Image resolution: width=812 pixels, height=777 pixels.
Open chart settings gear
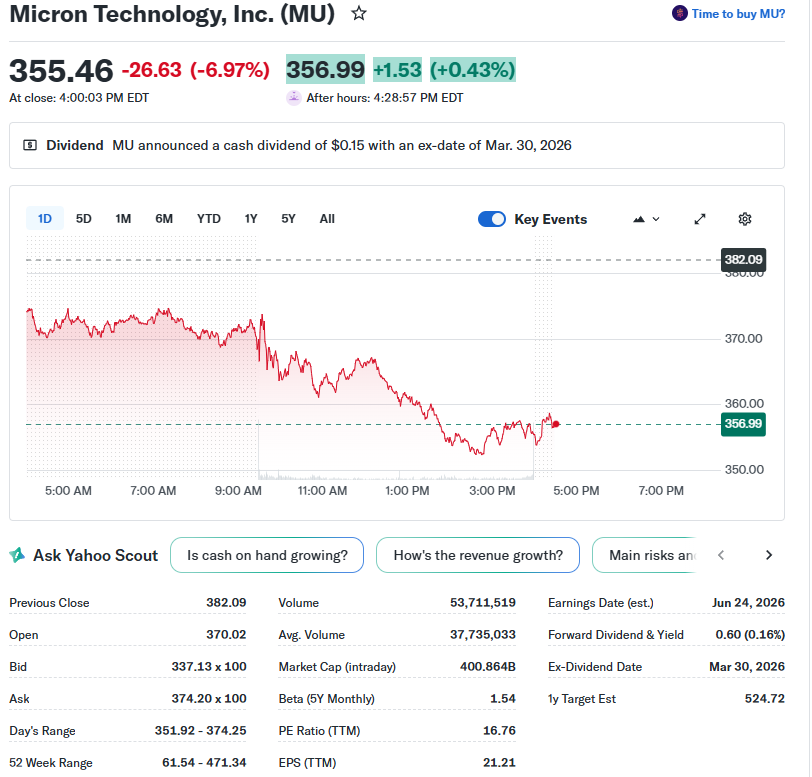pyautogui.click(x=745, y=219)
